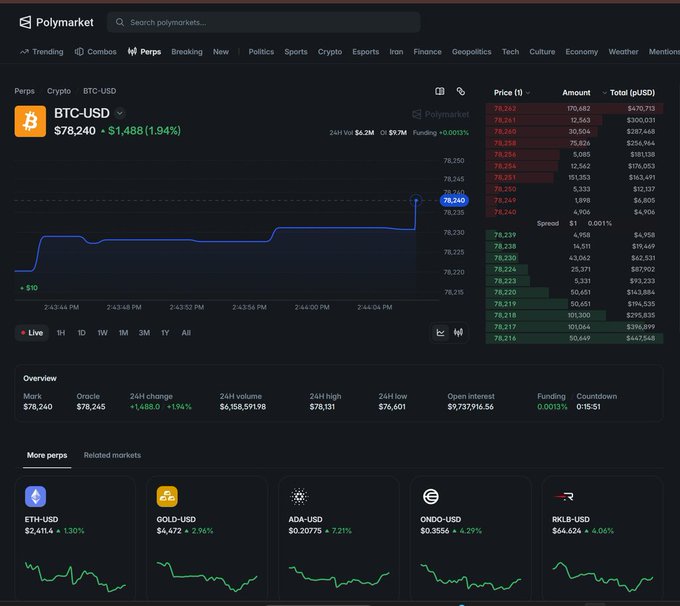
Task: Select the Live time range
Action: [x=32, y=333]
